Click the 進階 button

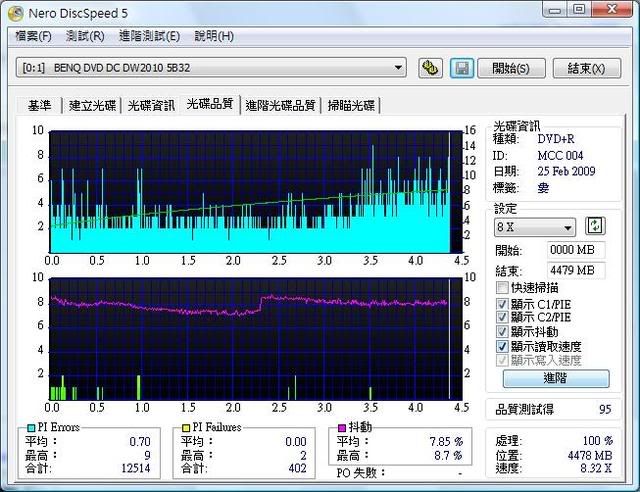coord(556,378)
